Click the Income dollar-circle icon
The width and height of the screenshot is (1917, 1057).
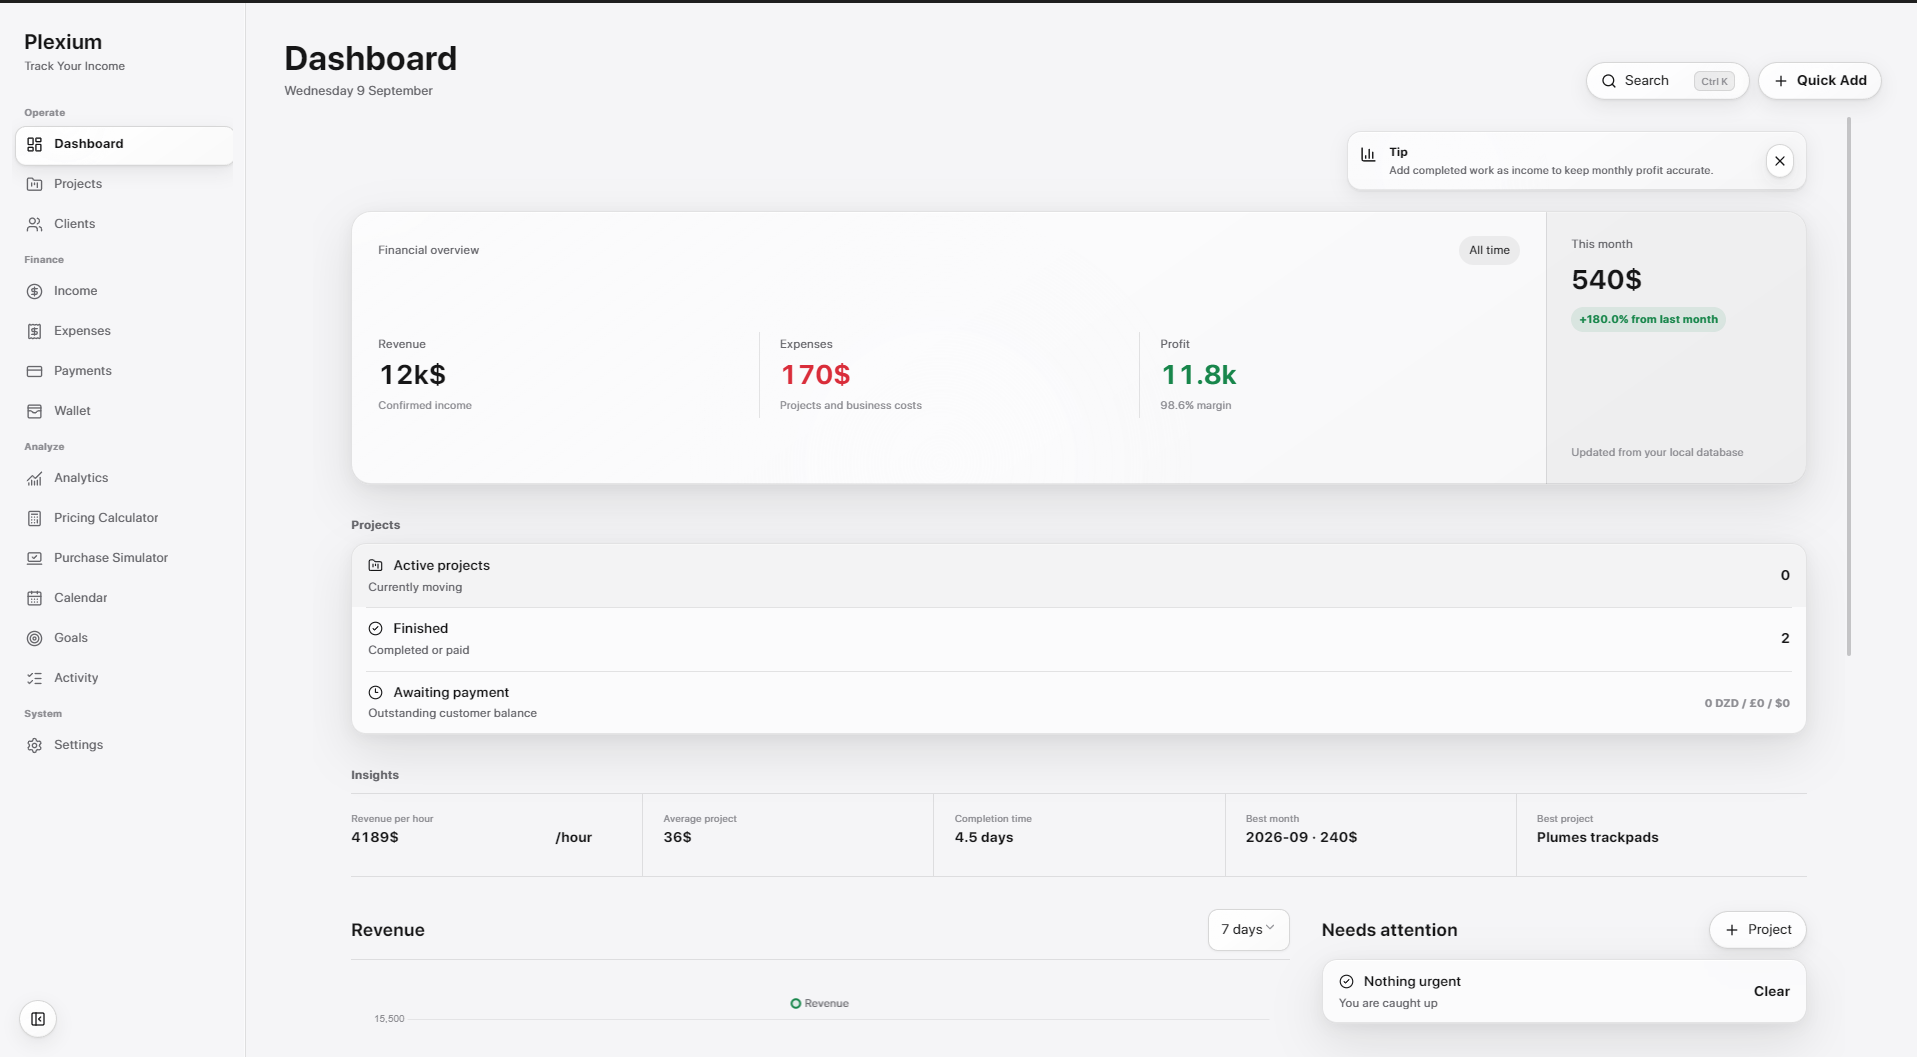click(x=35, y=291)
